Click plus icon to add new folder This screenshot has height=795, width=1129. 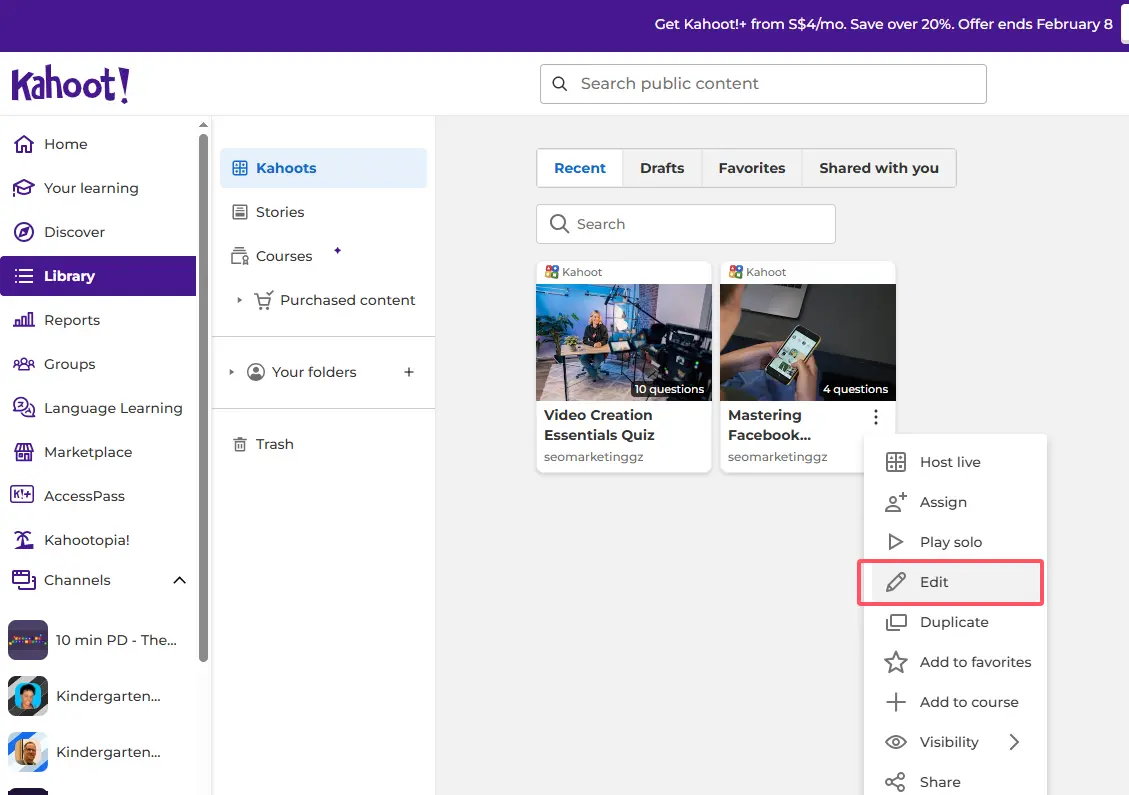click(x=408, y=372)
